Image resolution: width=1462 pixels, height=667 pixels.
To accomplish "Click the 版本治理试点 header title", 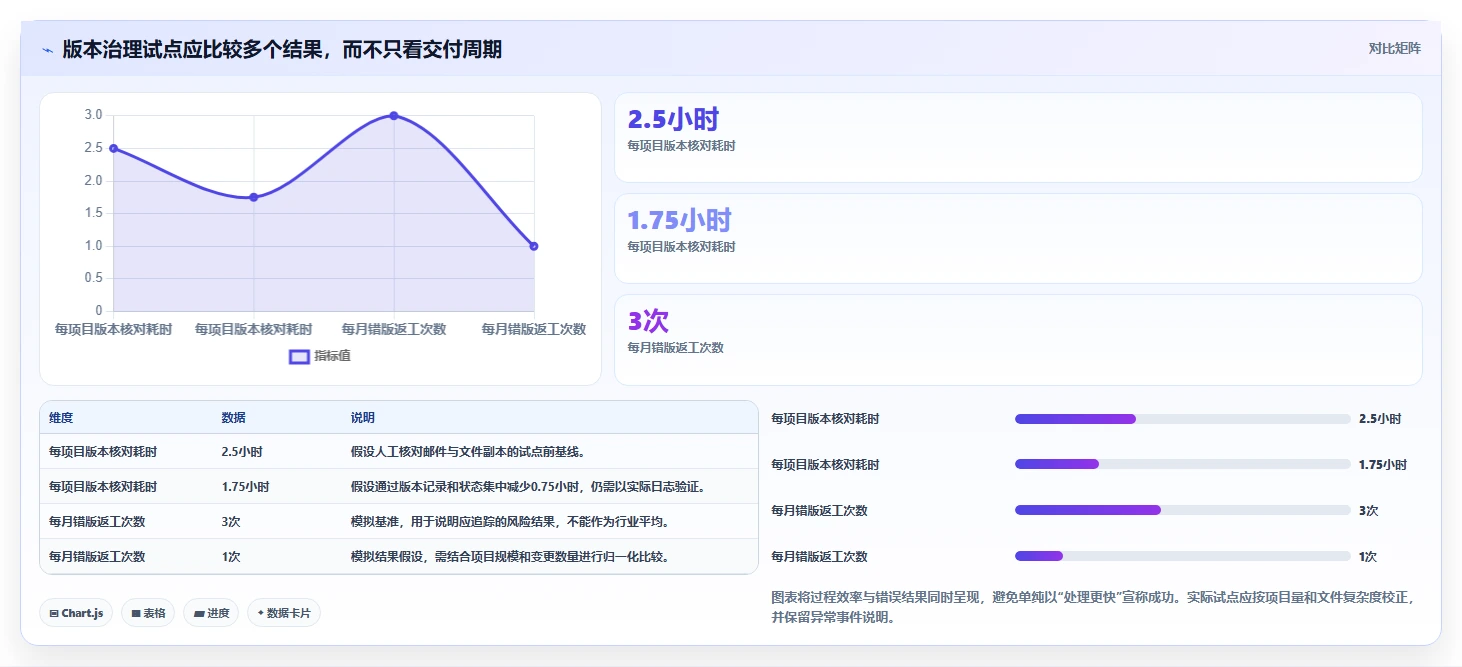I will 282,49.
